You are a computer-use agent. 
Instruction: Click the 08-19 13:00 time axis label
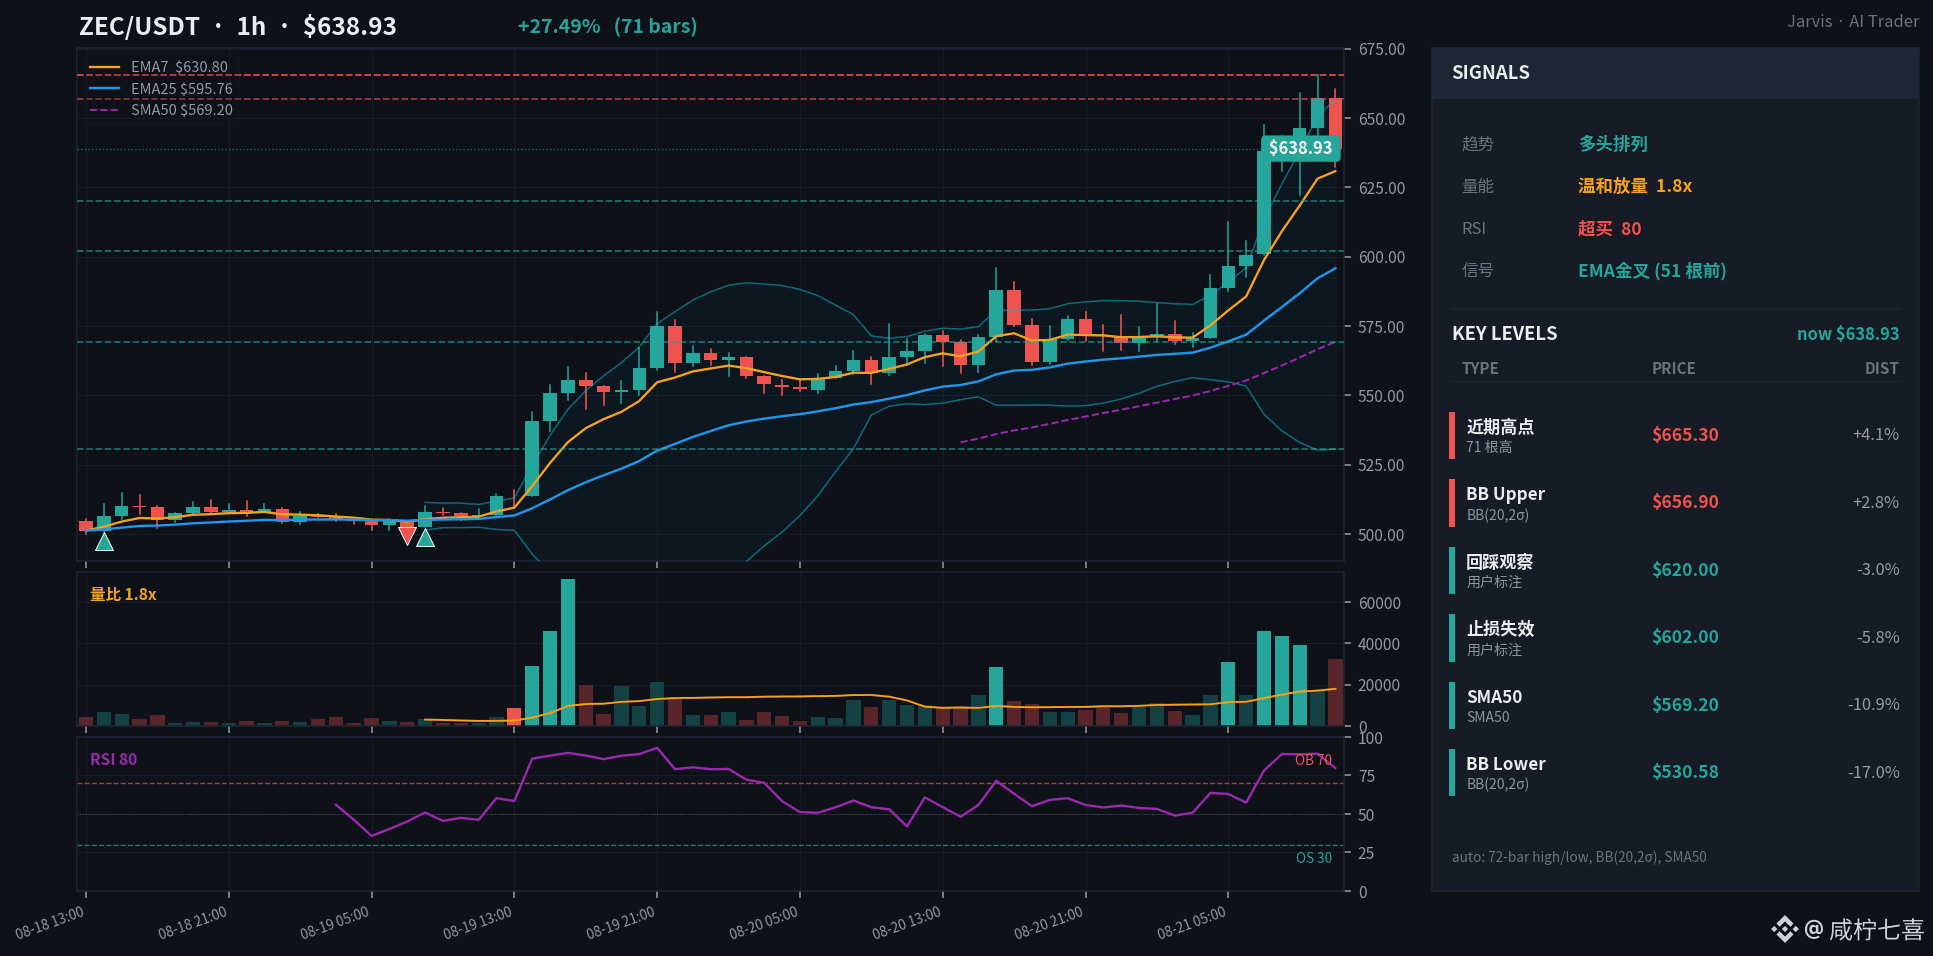pos(478,922)
